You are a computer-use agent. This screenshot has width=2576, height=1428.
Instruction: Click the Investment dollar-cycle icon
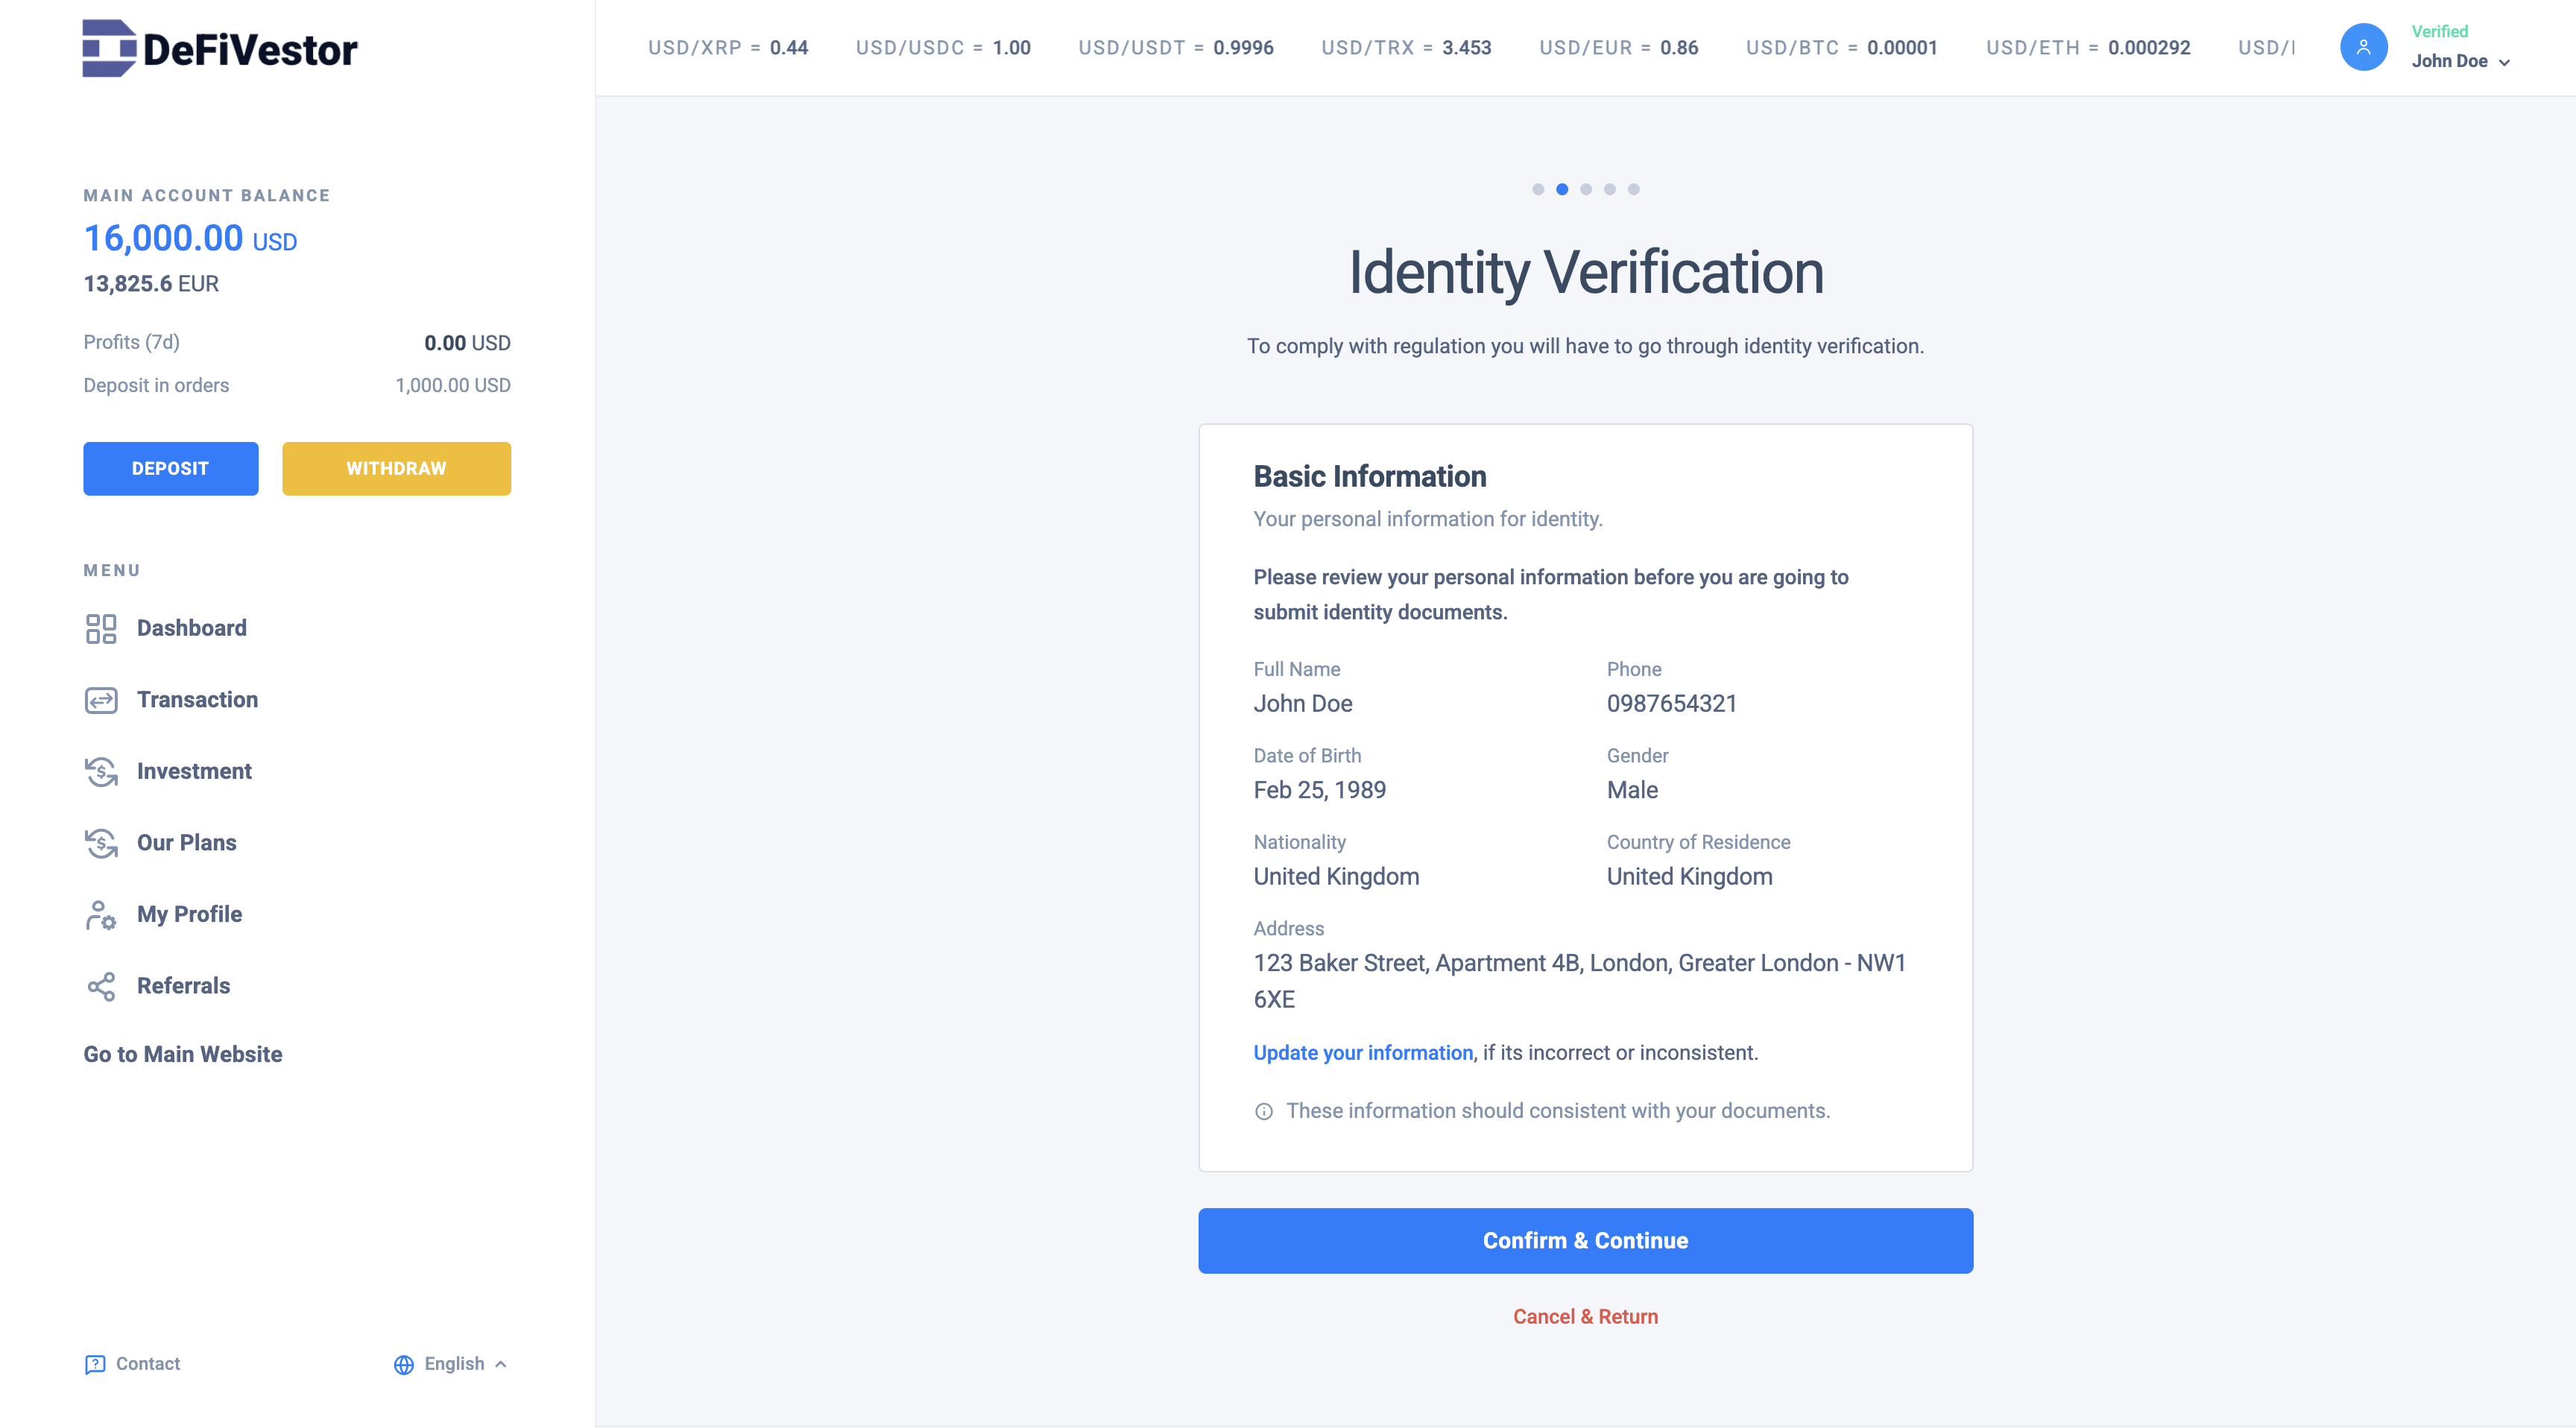[x=101, y=771]
